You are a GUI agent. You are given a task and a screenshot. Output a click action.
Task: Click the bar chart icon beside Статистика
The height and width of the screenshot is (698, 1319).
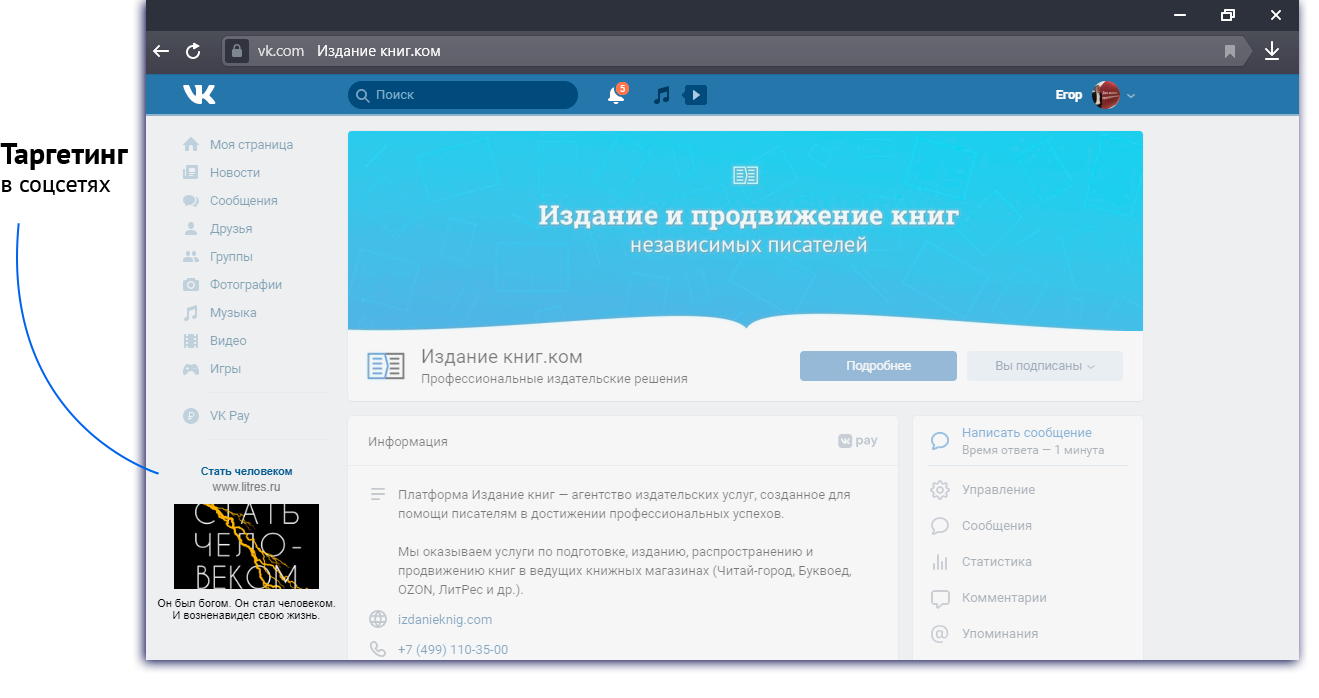coord(940,562)
